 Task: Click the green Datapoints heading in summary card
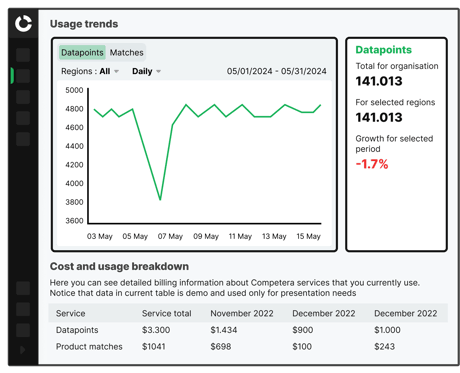pos(384,50)
